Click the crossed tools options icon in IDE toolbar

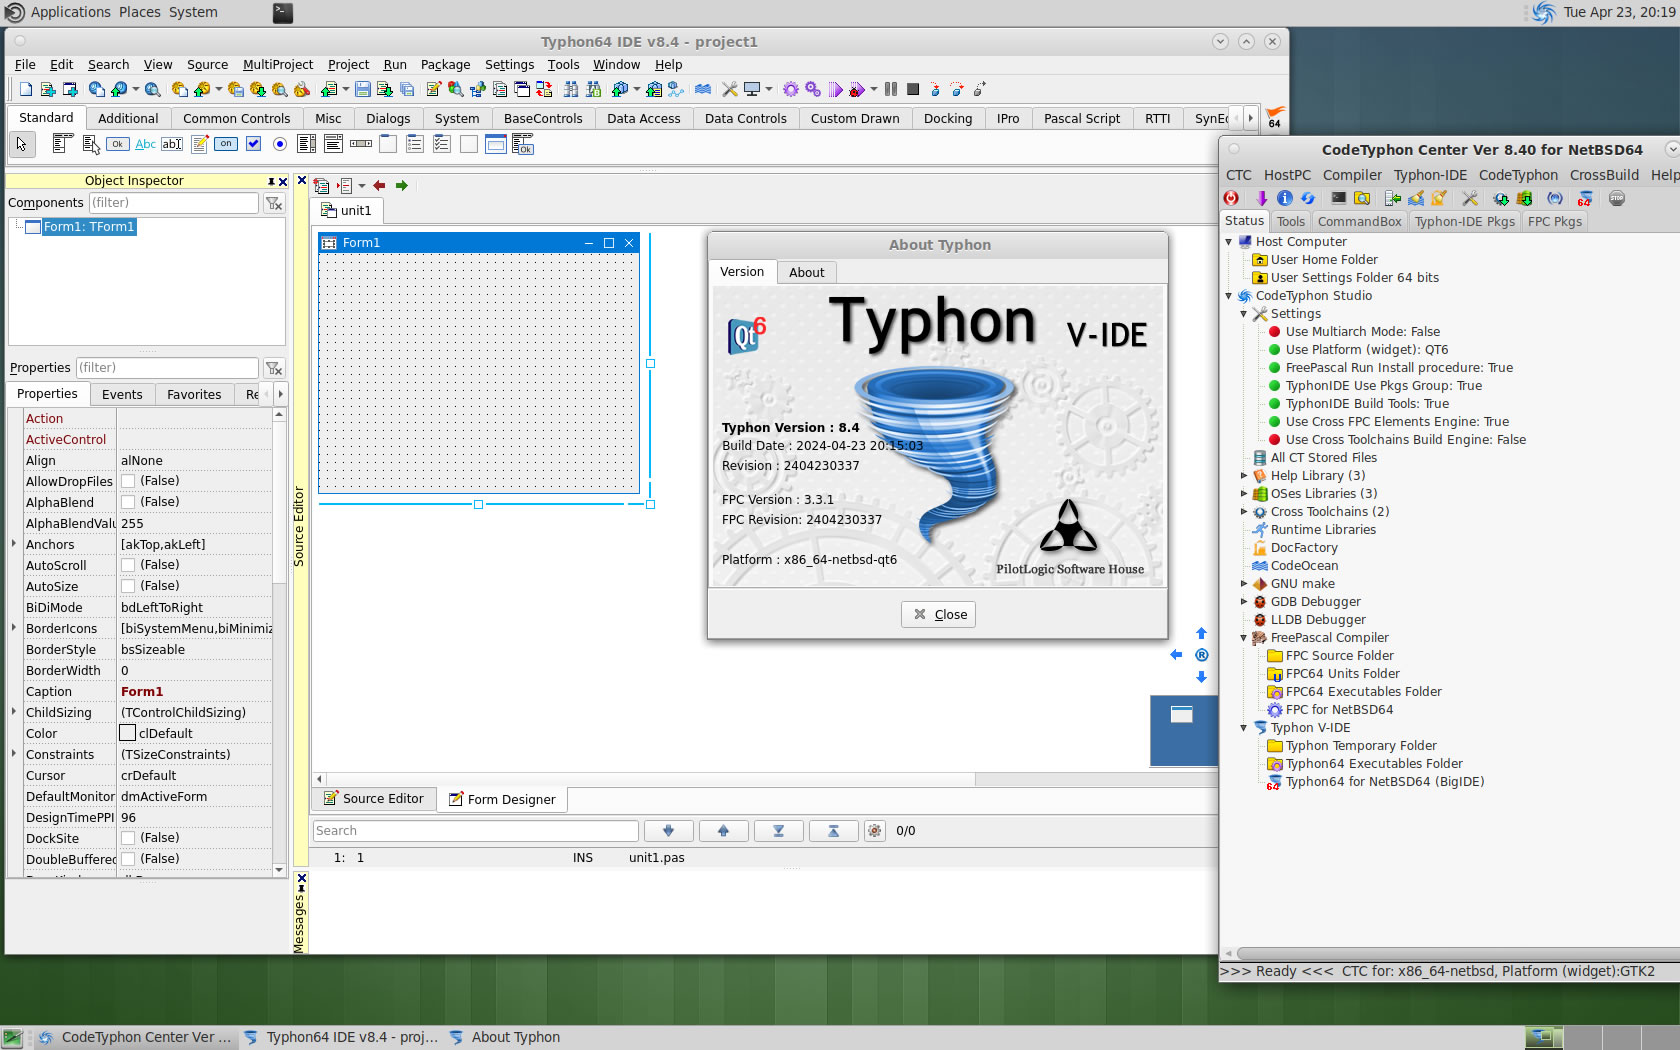pos(730,89)
